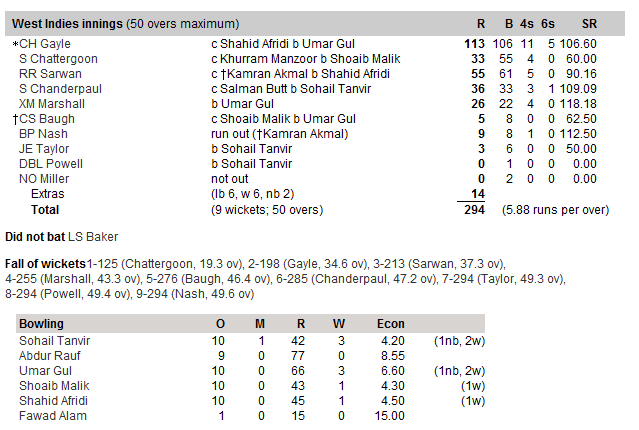This screenshot has width=639, height=430.
Task: Click wicketkeeper CS Baugh's name
Action: coord(47,119)
